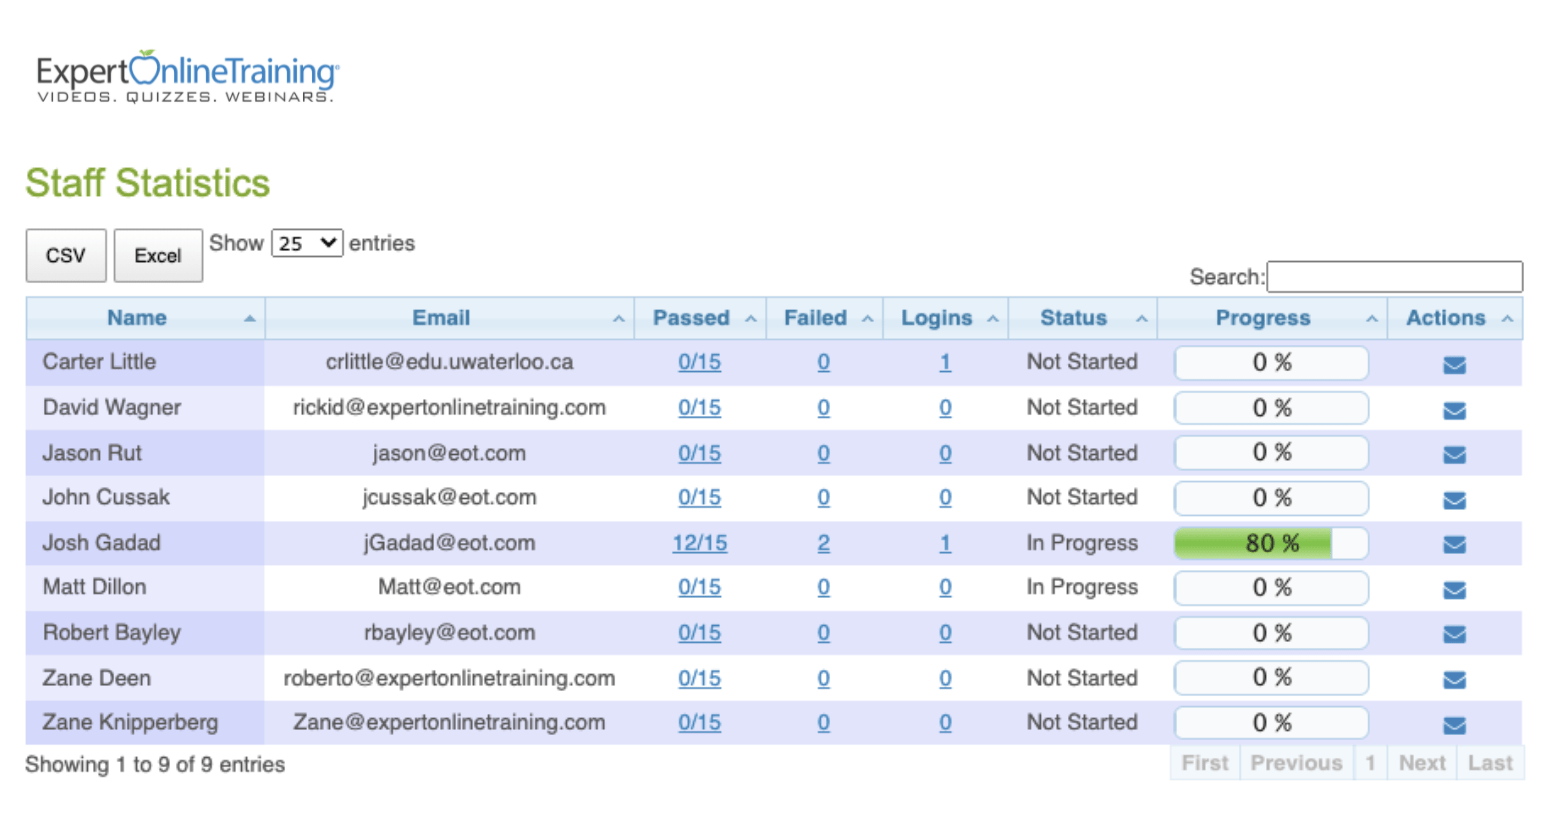Open David Wagner's 0/15 passed link
The image size is (1554, 818).
click(x=699, y=408)
